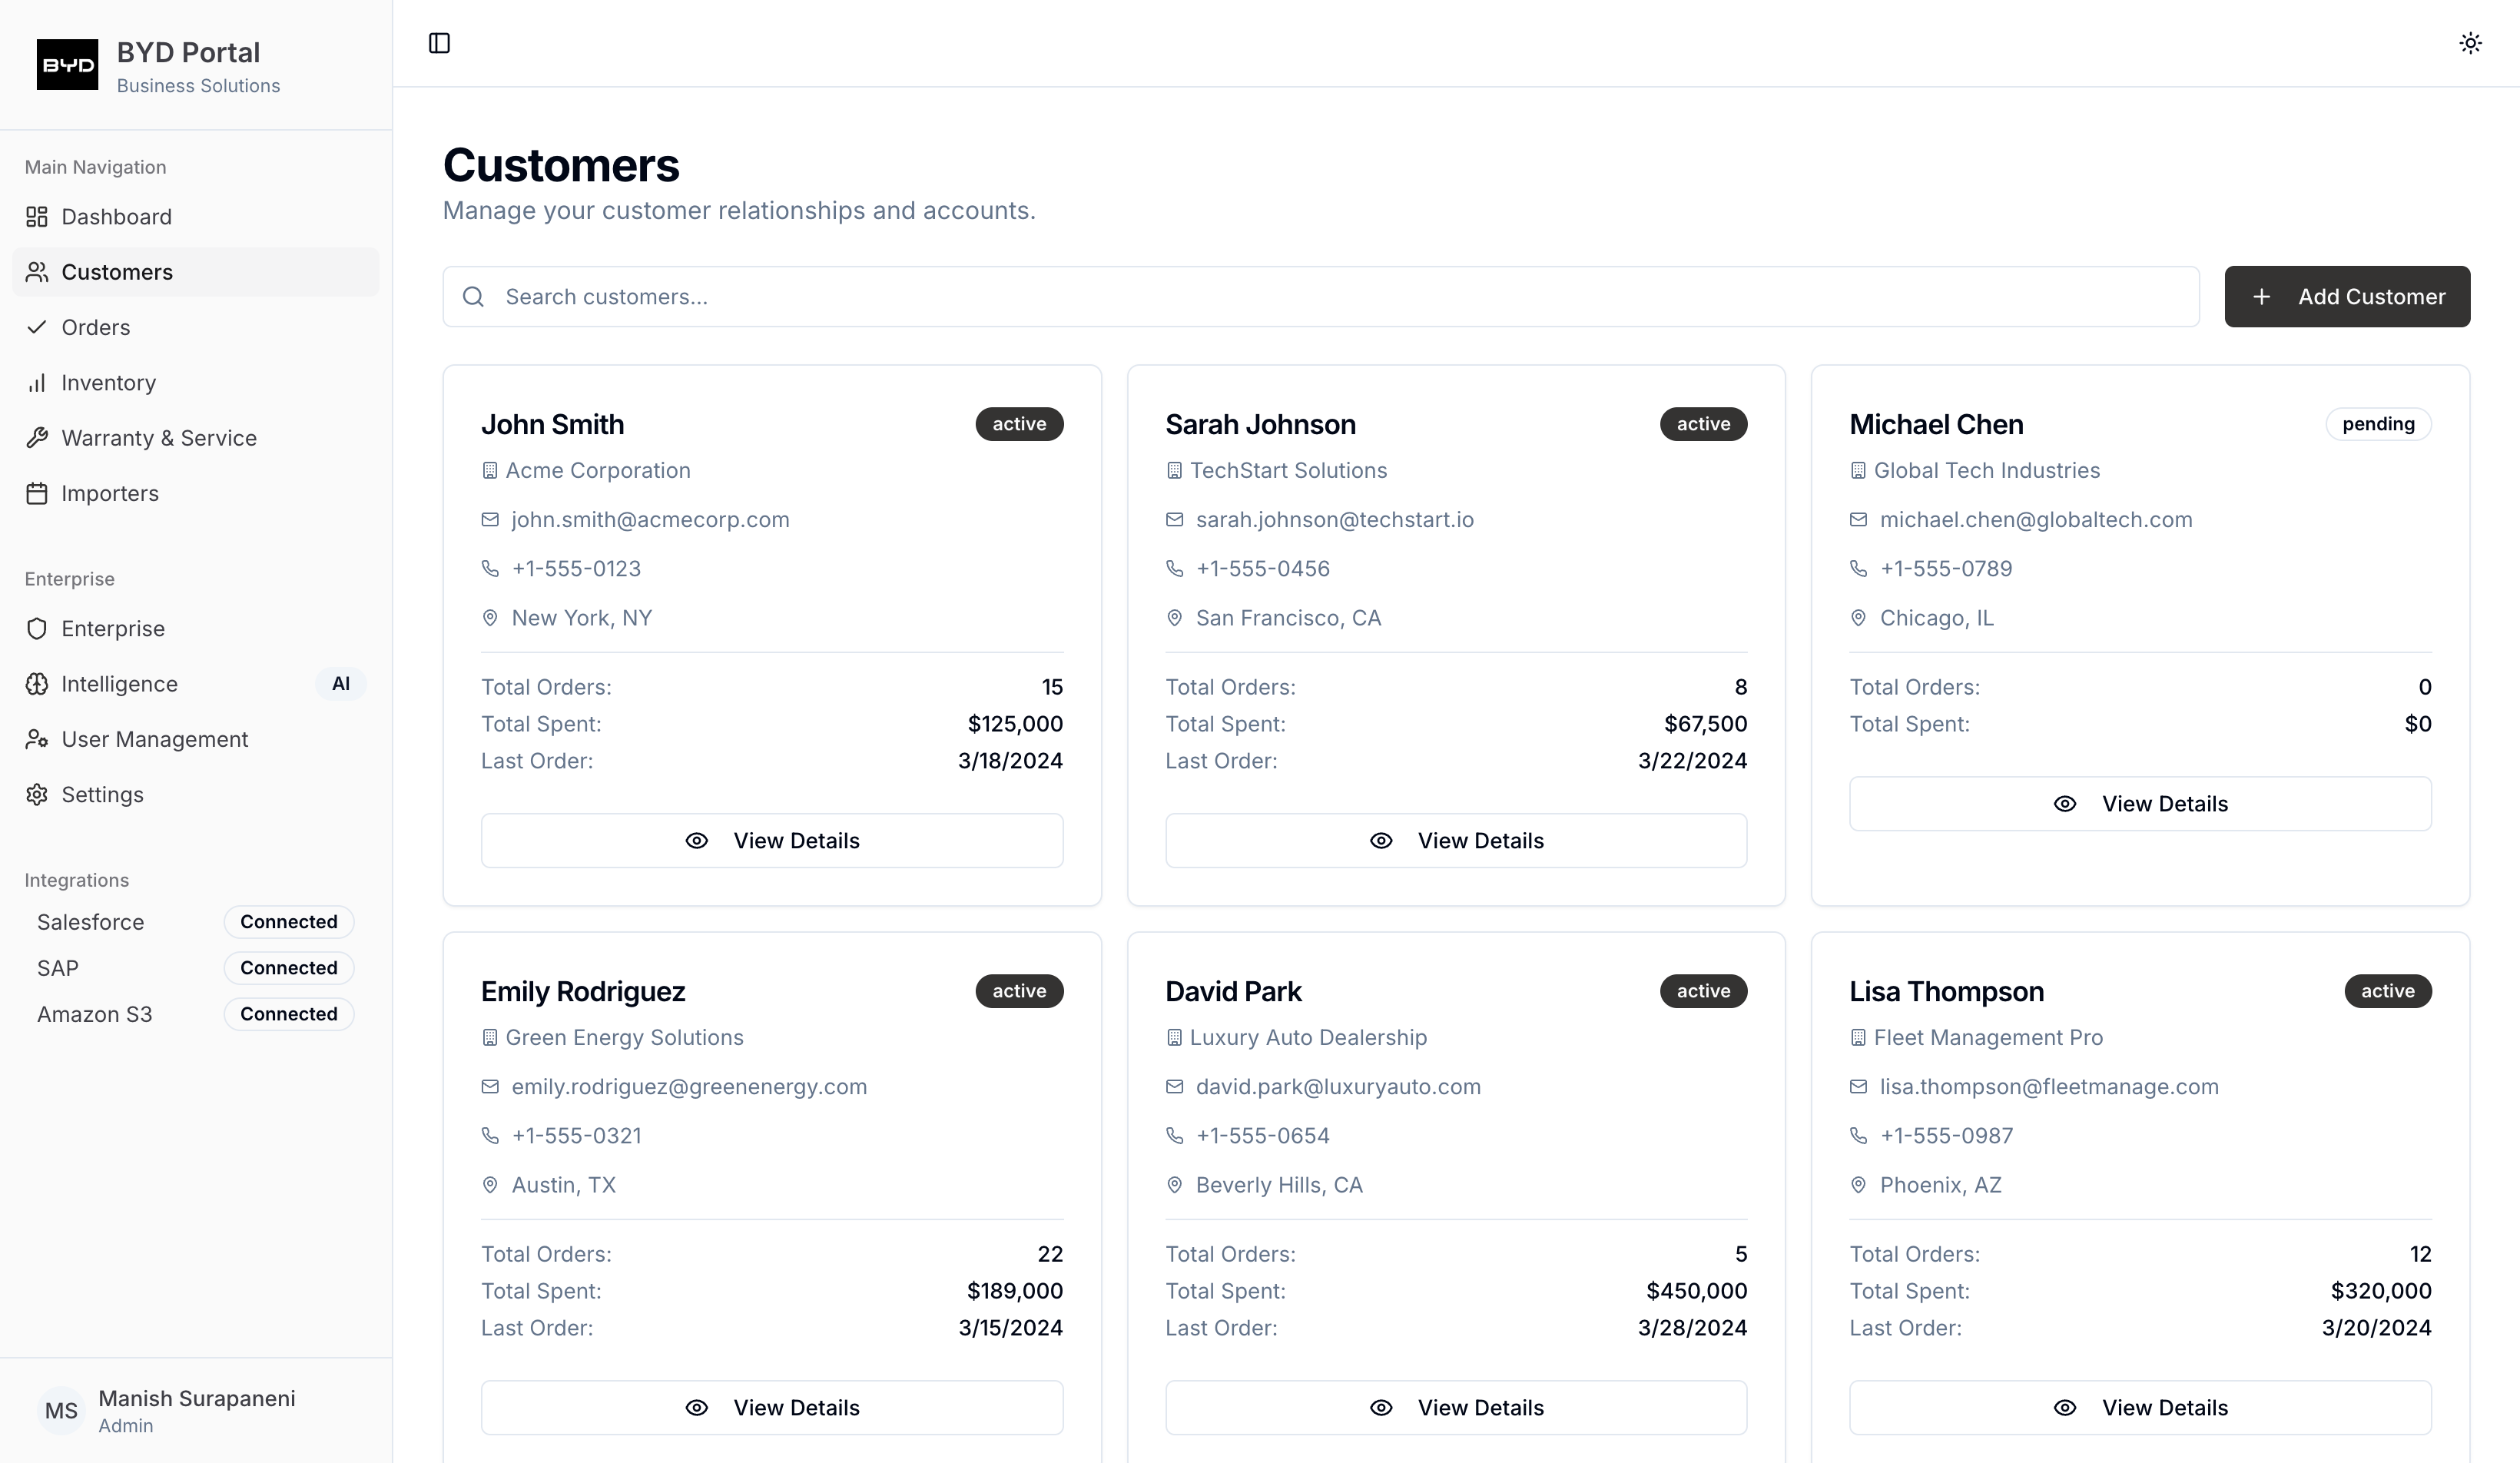The height and width of the screenshot is (1463, 2520).
Task: Click building icon beside Acme Corporation
Action: coord(490,470)
